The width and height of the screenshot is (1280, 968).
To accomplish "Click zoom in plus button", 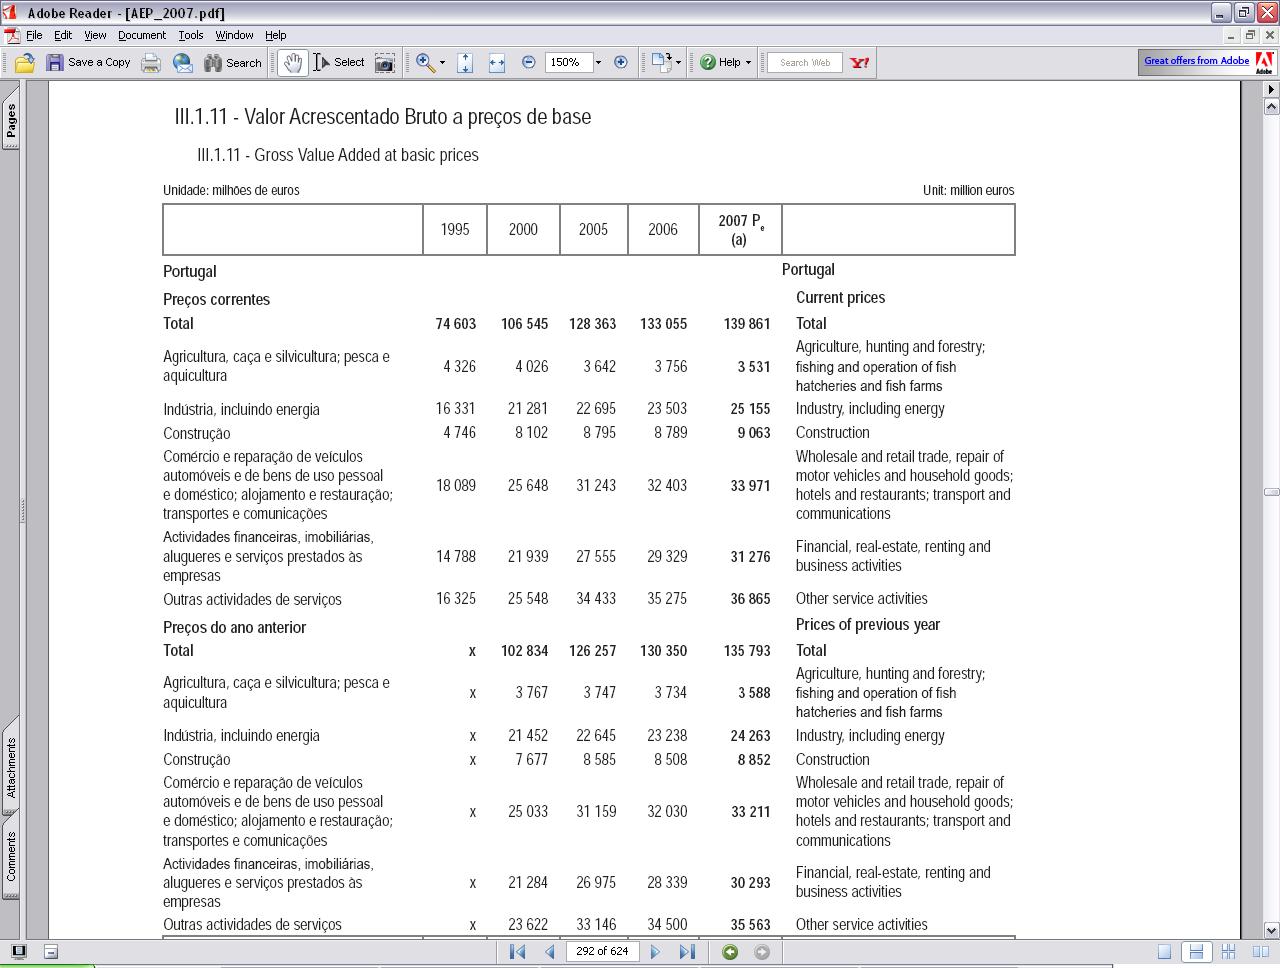I will pos(621,62).
